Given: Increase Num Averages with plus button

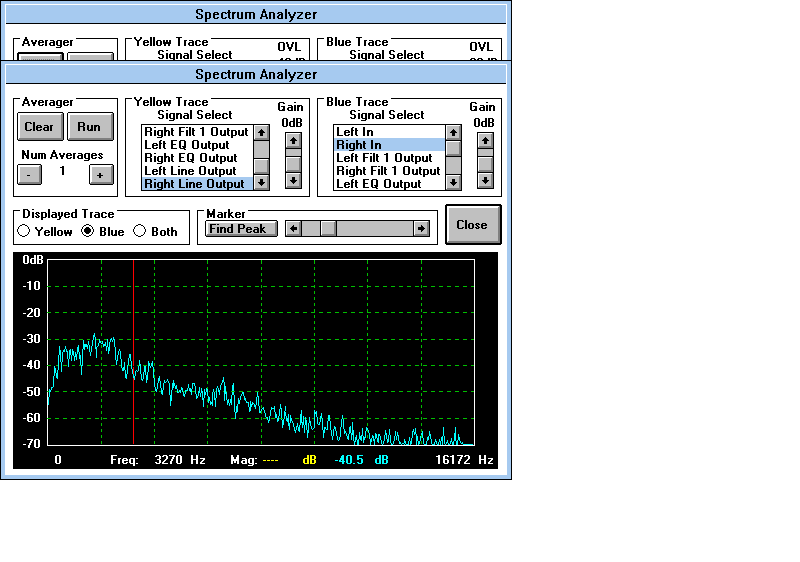Looking at the screenshot, I should click(100, 174).
